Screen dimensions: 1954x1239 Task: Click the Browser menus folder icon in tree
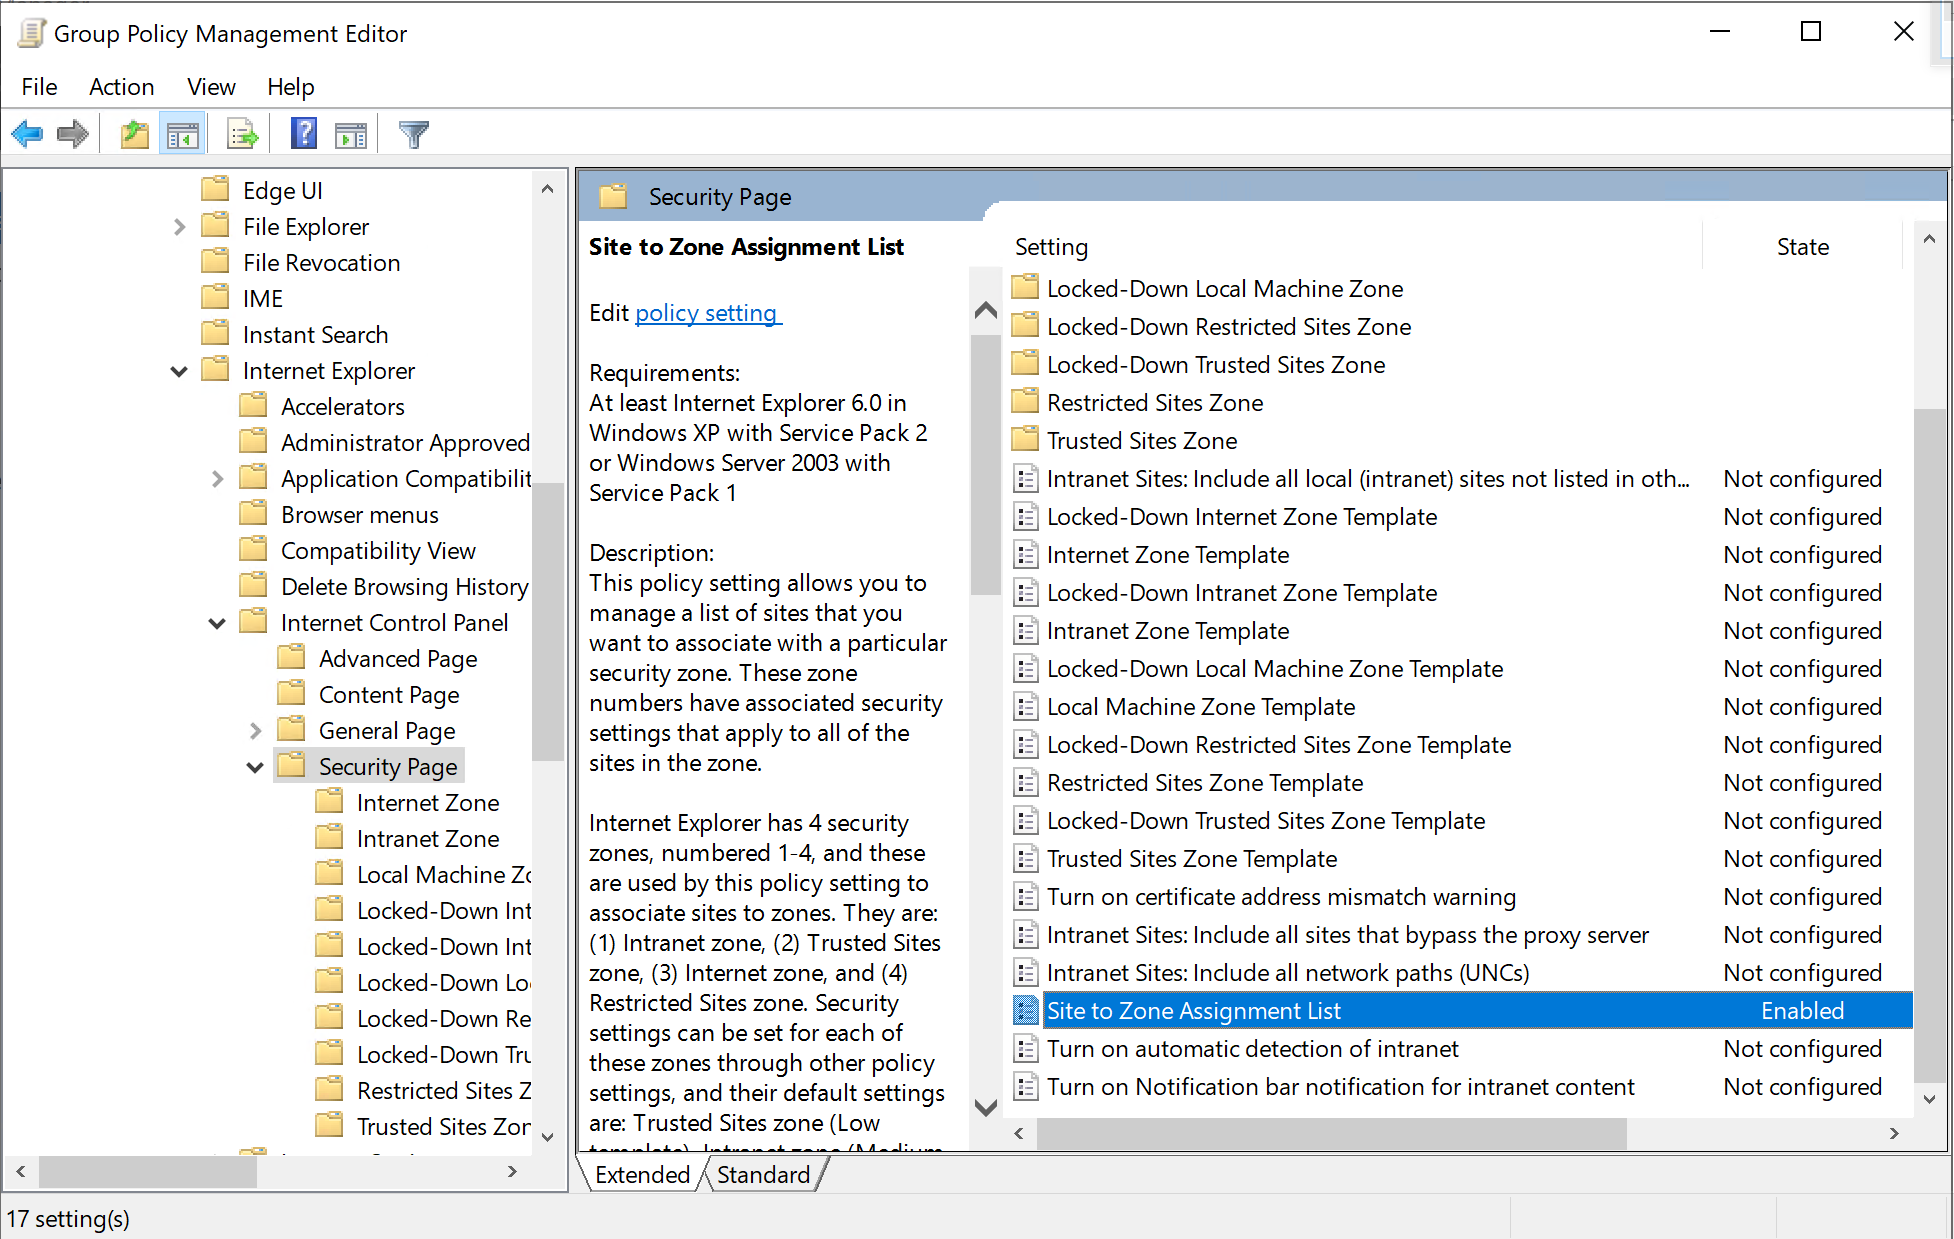(x=253, y=513)
